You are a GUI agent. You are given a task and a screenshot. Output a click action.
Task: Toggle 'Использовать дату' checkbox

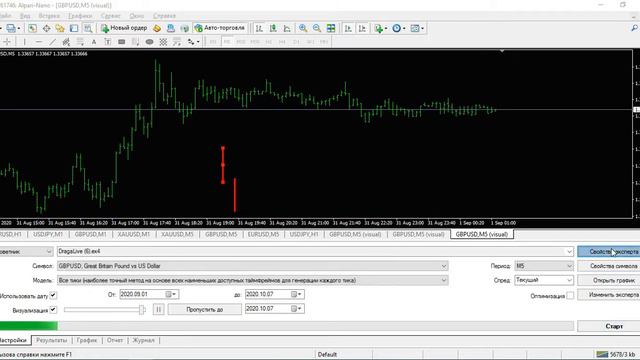[53, 295]
